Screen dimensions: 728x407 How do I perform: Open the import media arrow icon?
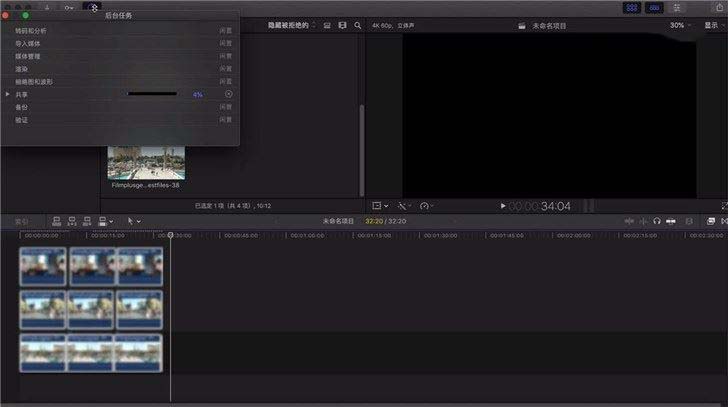(x=47, y=7)
